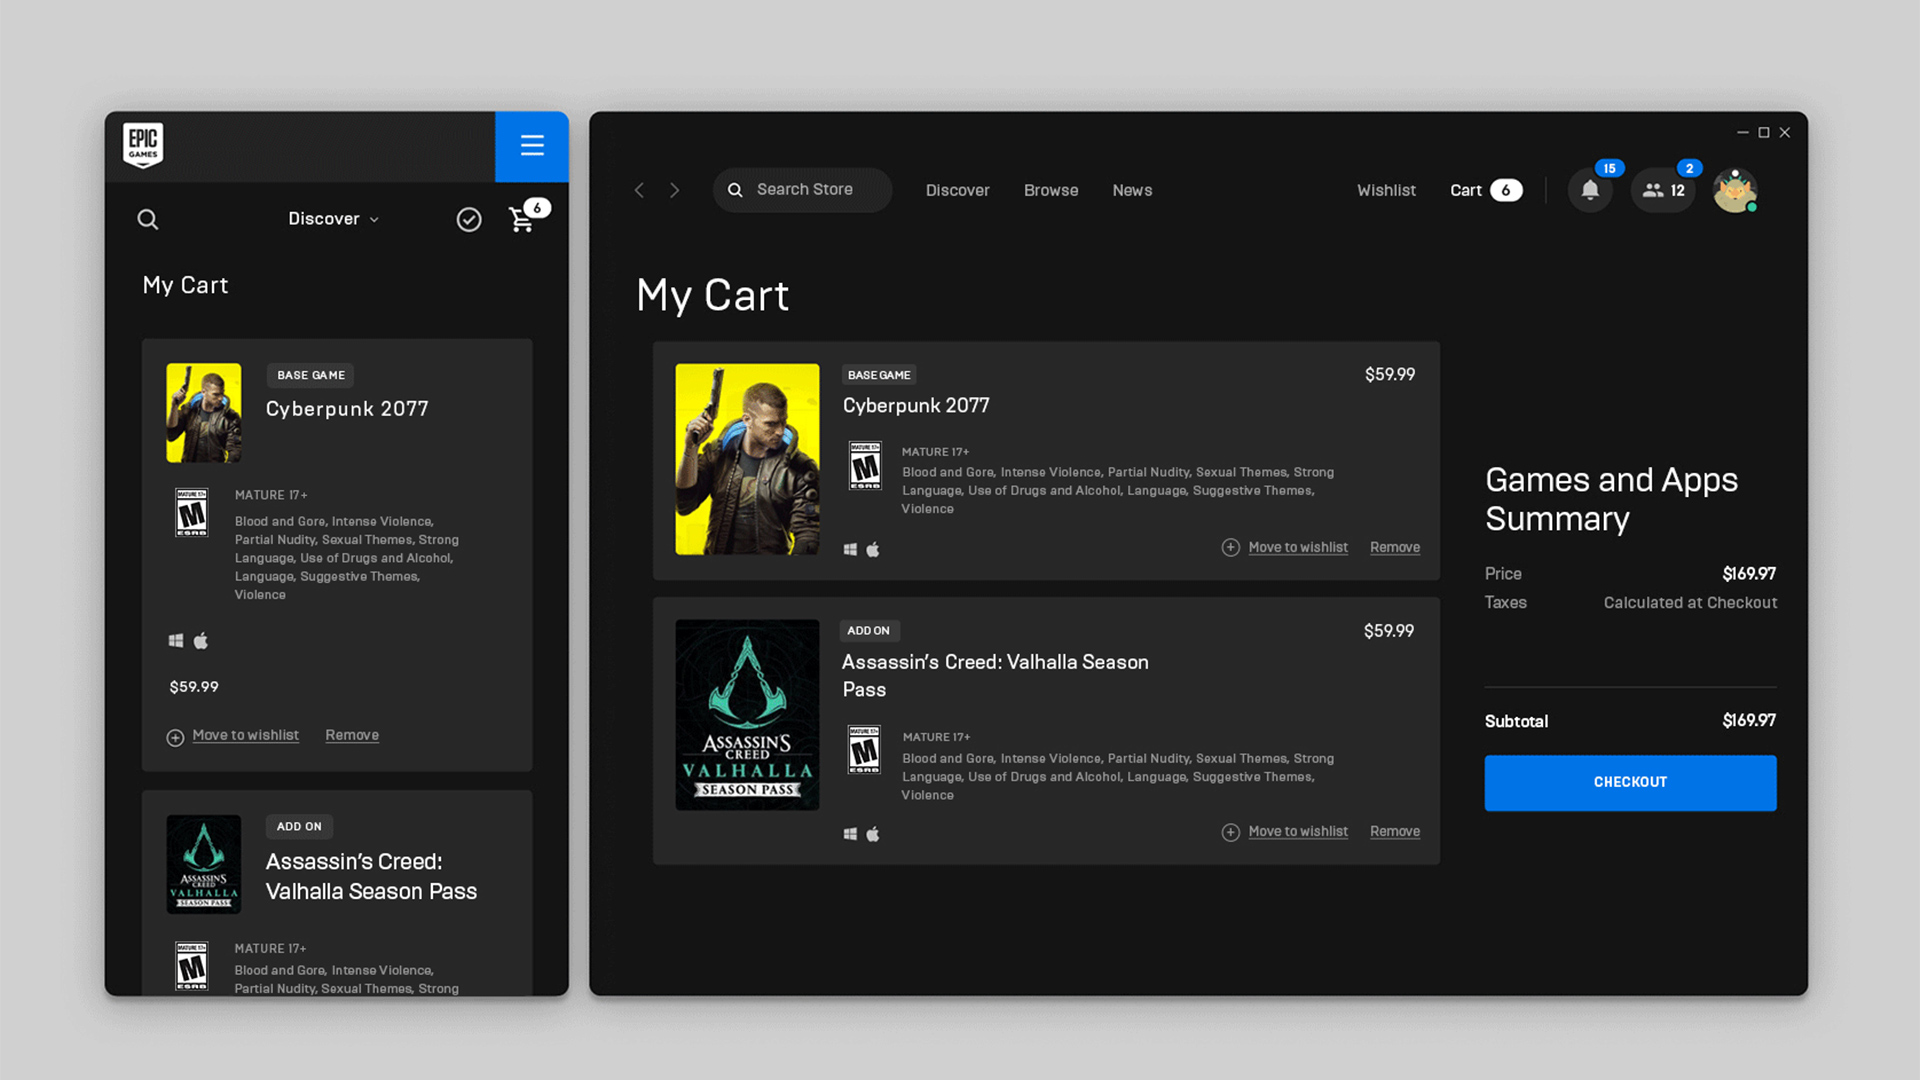Click back navigation arrow in store
Screen dimensions: 1920x1080
tap(640, 190)
